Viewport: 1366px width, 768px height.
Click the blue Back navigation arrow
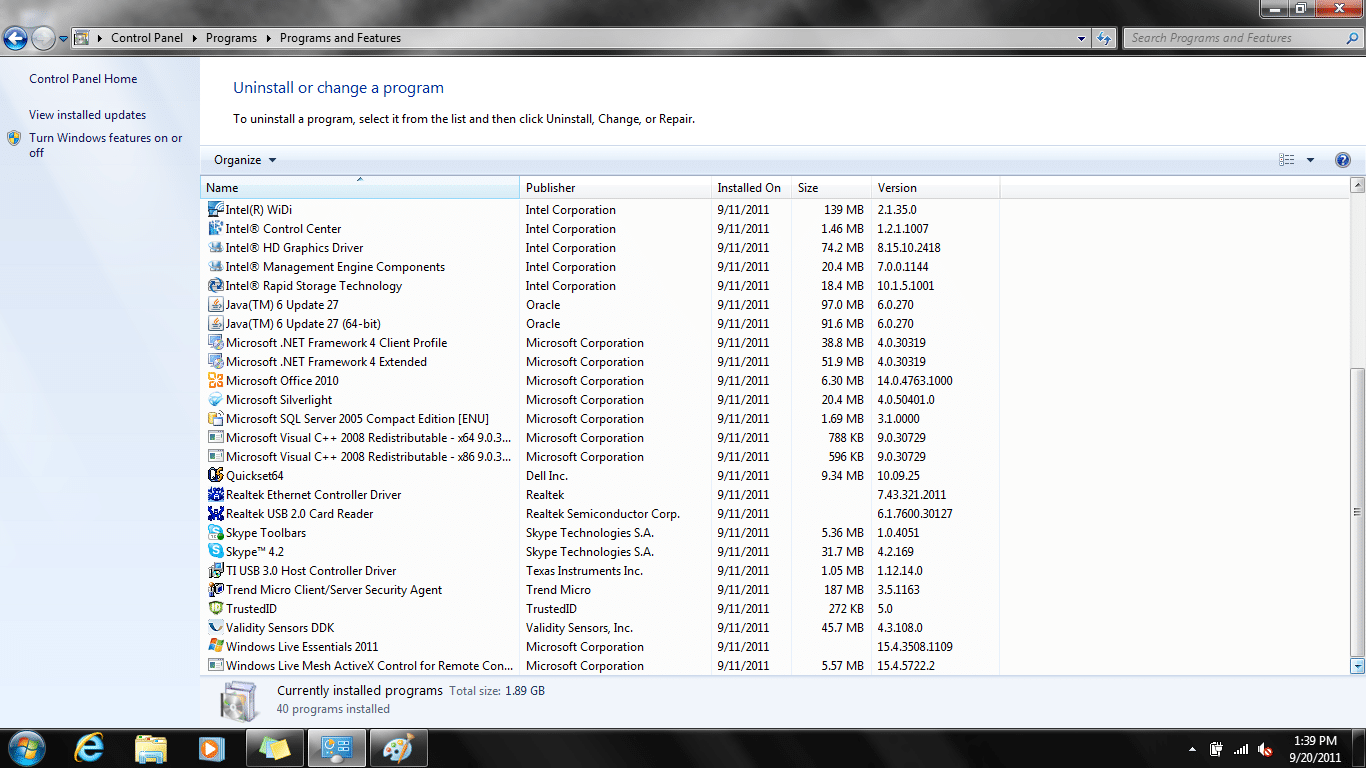coord(15,38)
